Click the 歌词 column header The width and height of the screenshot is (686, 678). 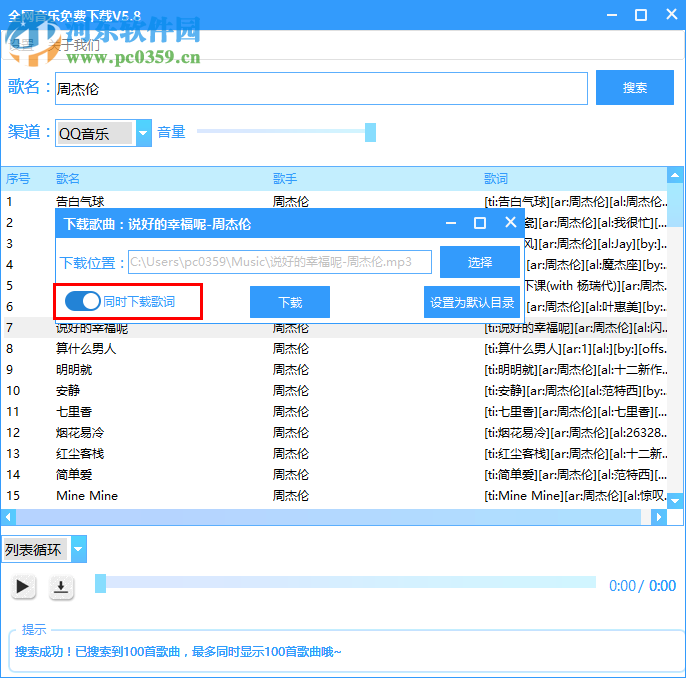[x=496, y=178]
